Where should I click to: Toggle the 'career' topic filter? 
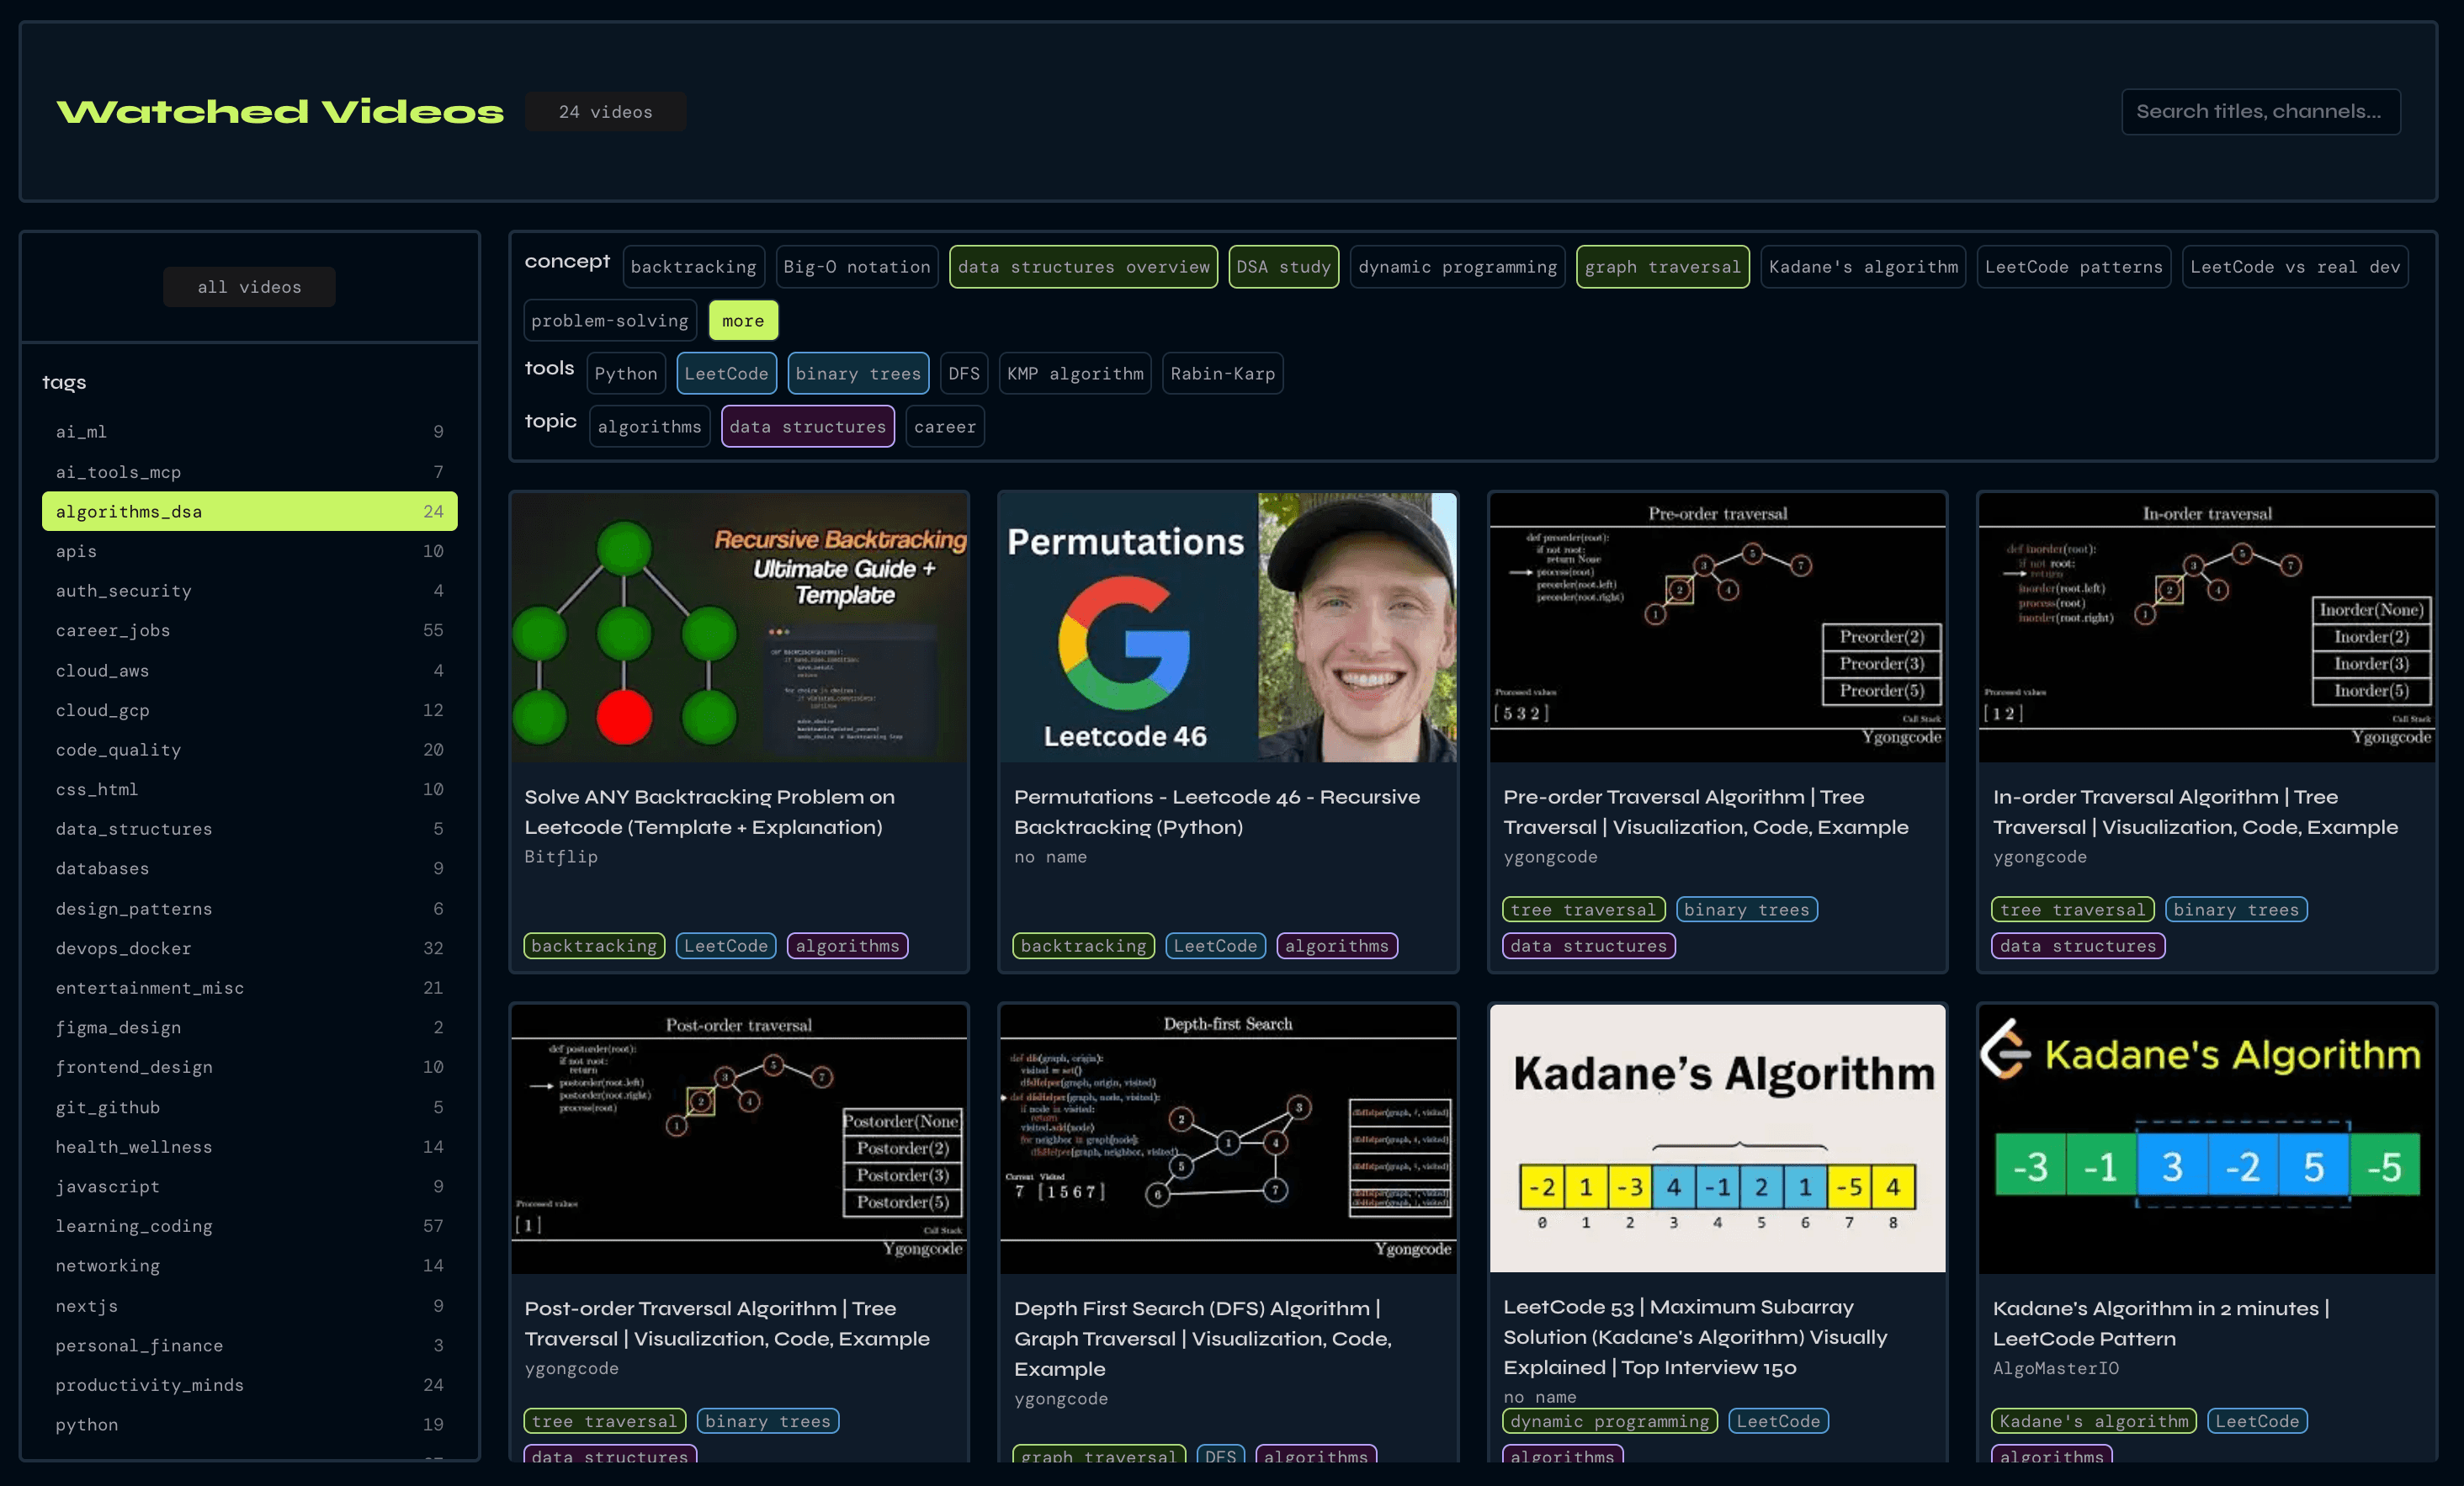pyautogui.click(x=945, y=426)
